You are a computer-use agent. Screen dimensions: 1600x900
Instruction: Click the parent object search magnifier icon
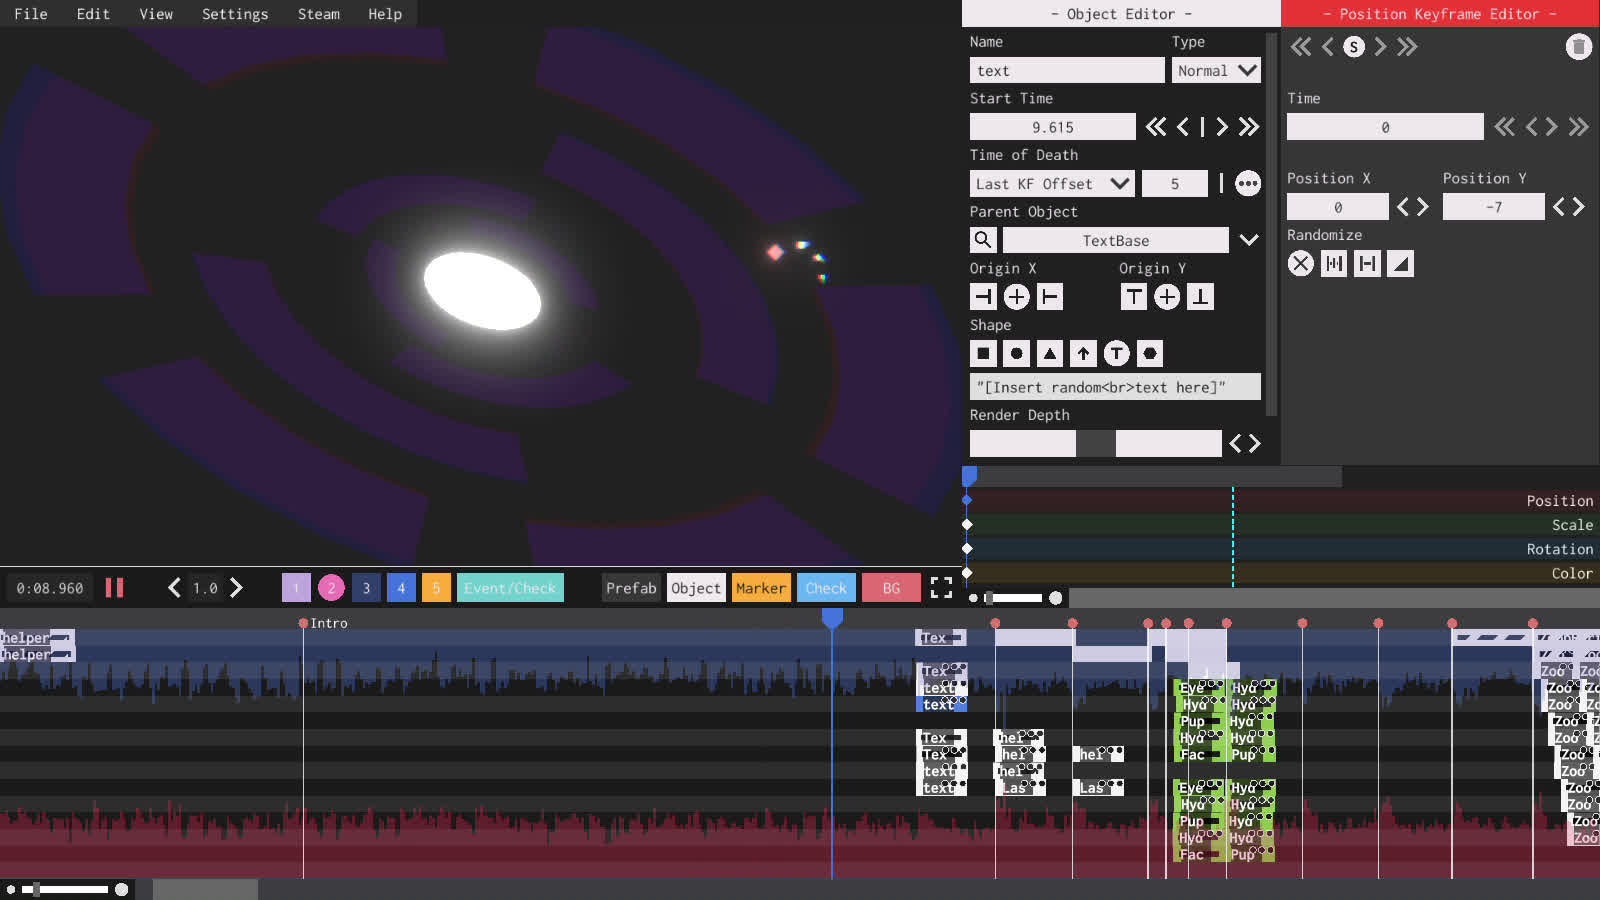[x=983, y=240]
